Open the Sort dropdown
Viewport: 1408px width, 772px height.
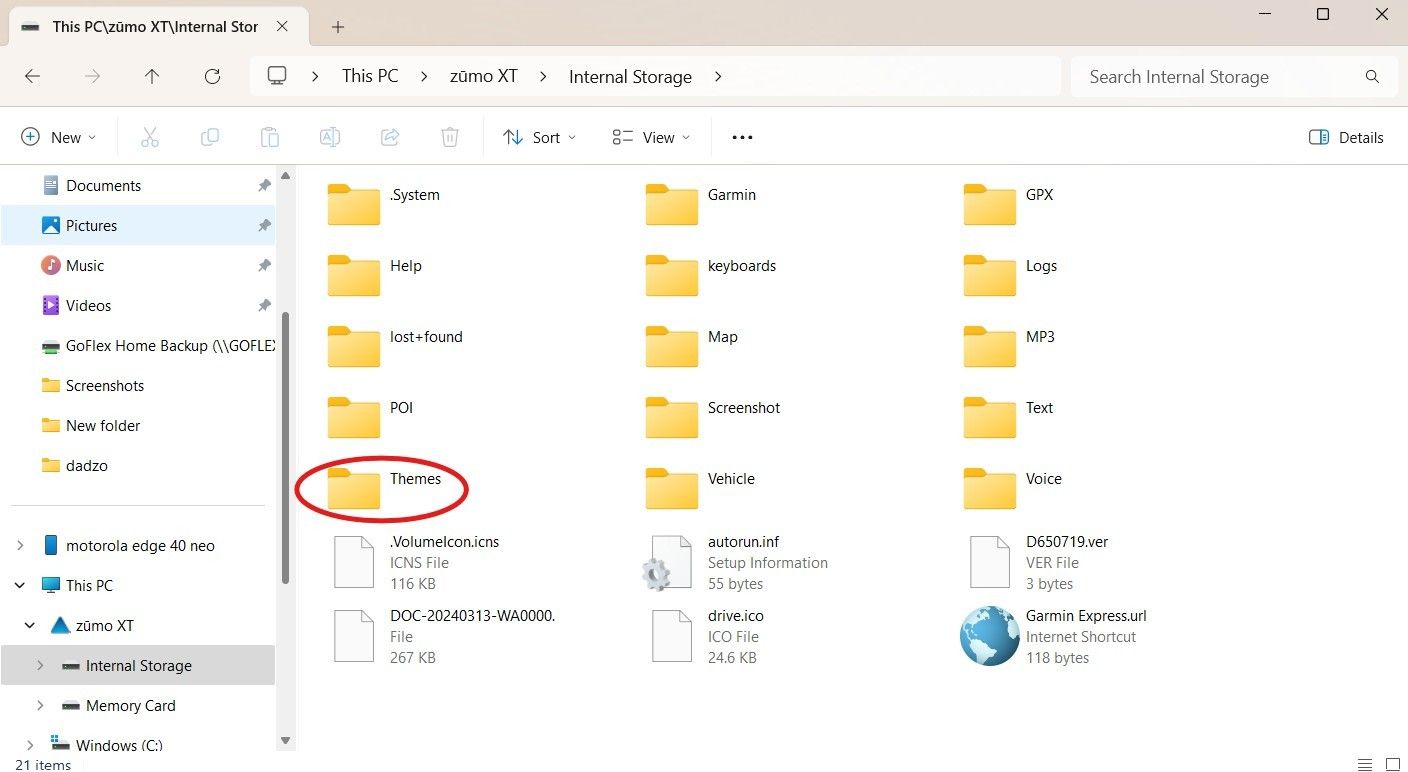click(x=539, y=137)
